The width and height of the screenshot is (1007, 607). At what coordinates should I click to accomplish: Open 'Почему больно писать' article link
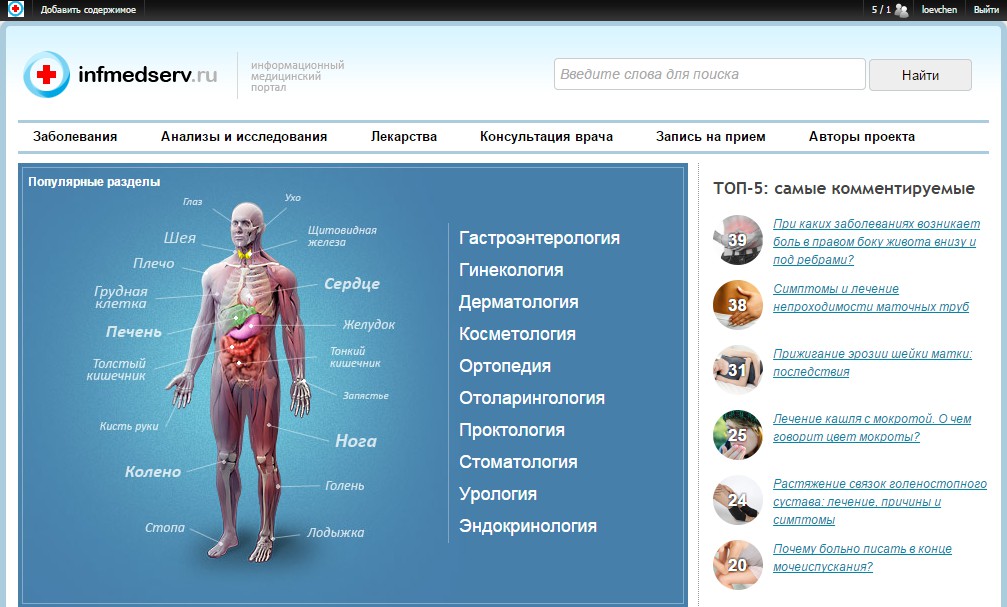pyautogui.click(x=863, y=558)
